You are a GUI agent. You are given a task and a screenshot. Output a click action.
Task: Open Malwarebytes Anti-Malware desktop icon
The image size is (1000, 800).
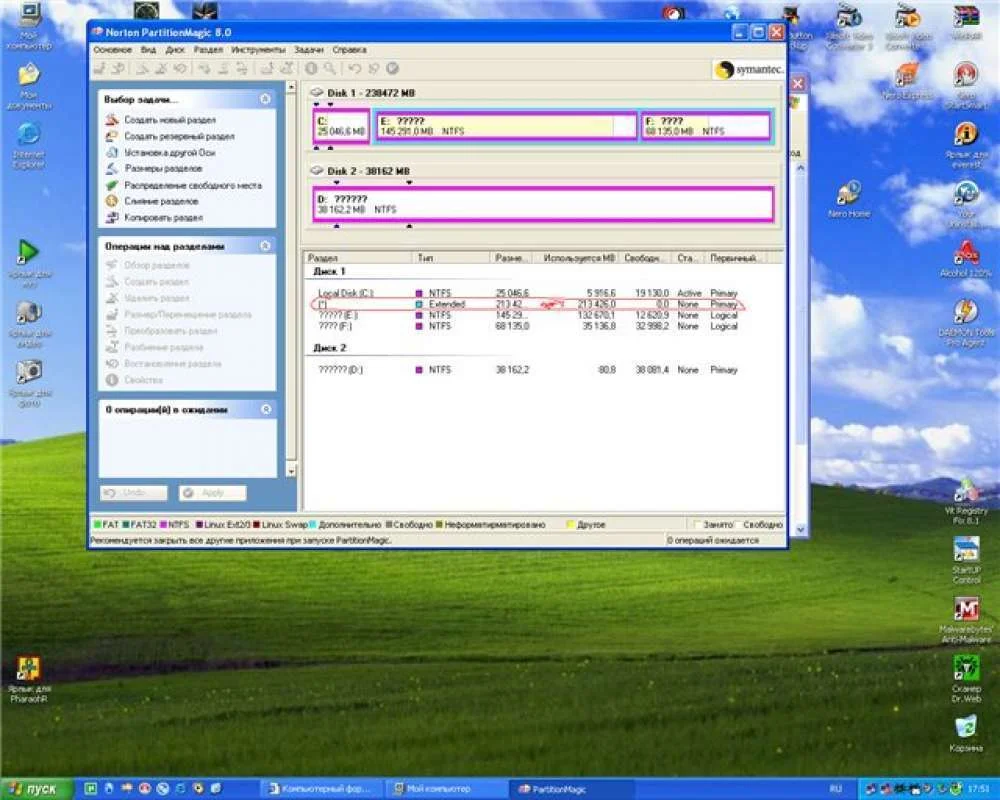966,619
